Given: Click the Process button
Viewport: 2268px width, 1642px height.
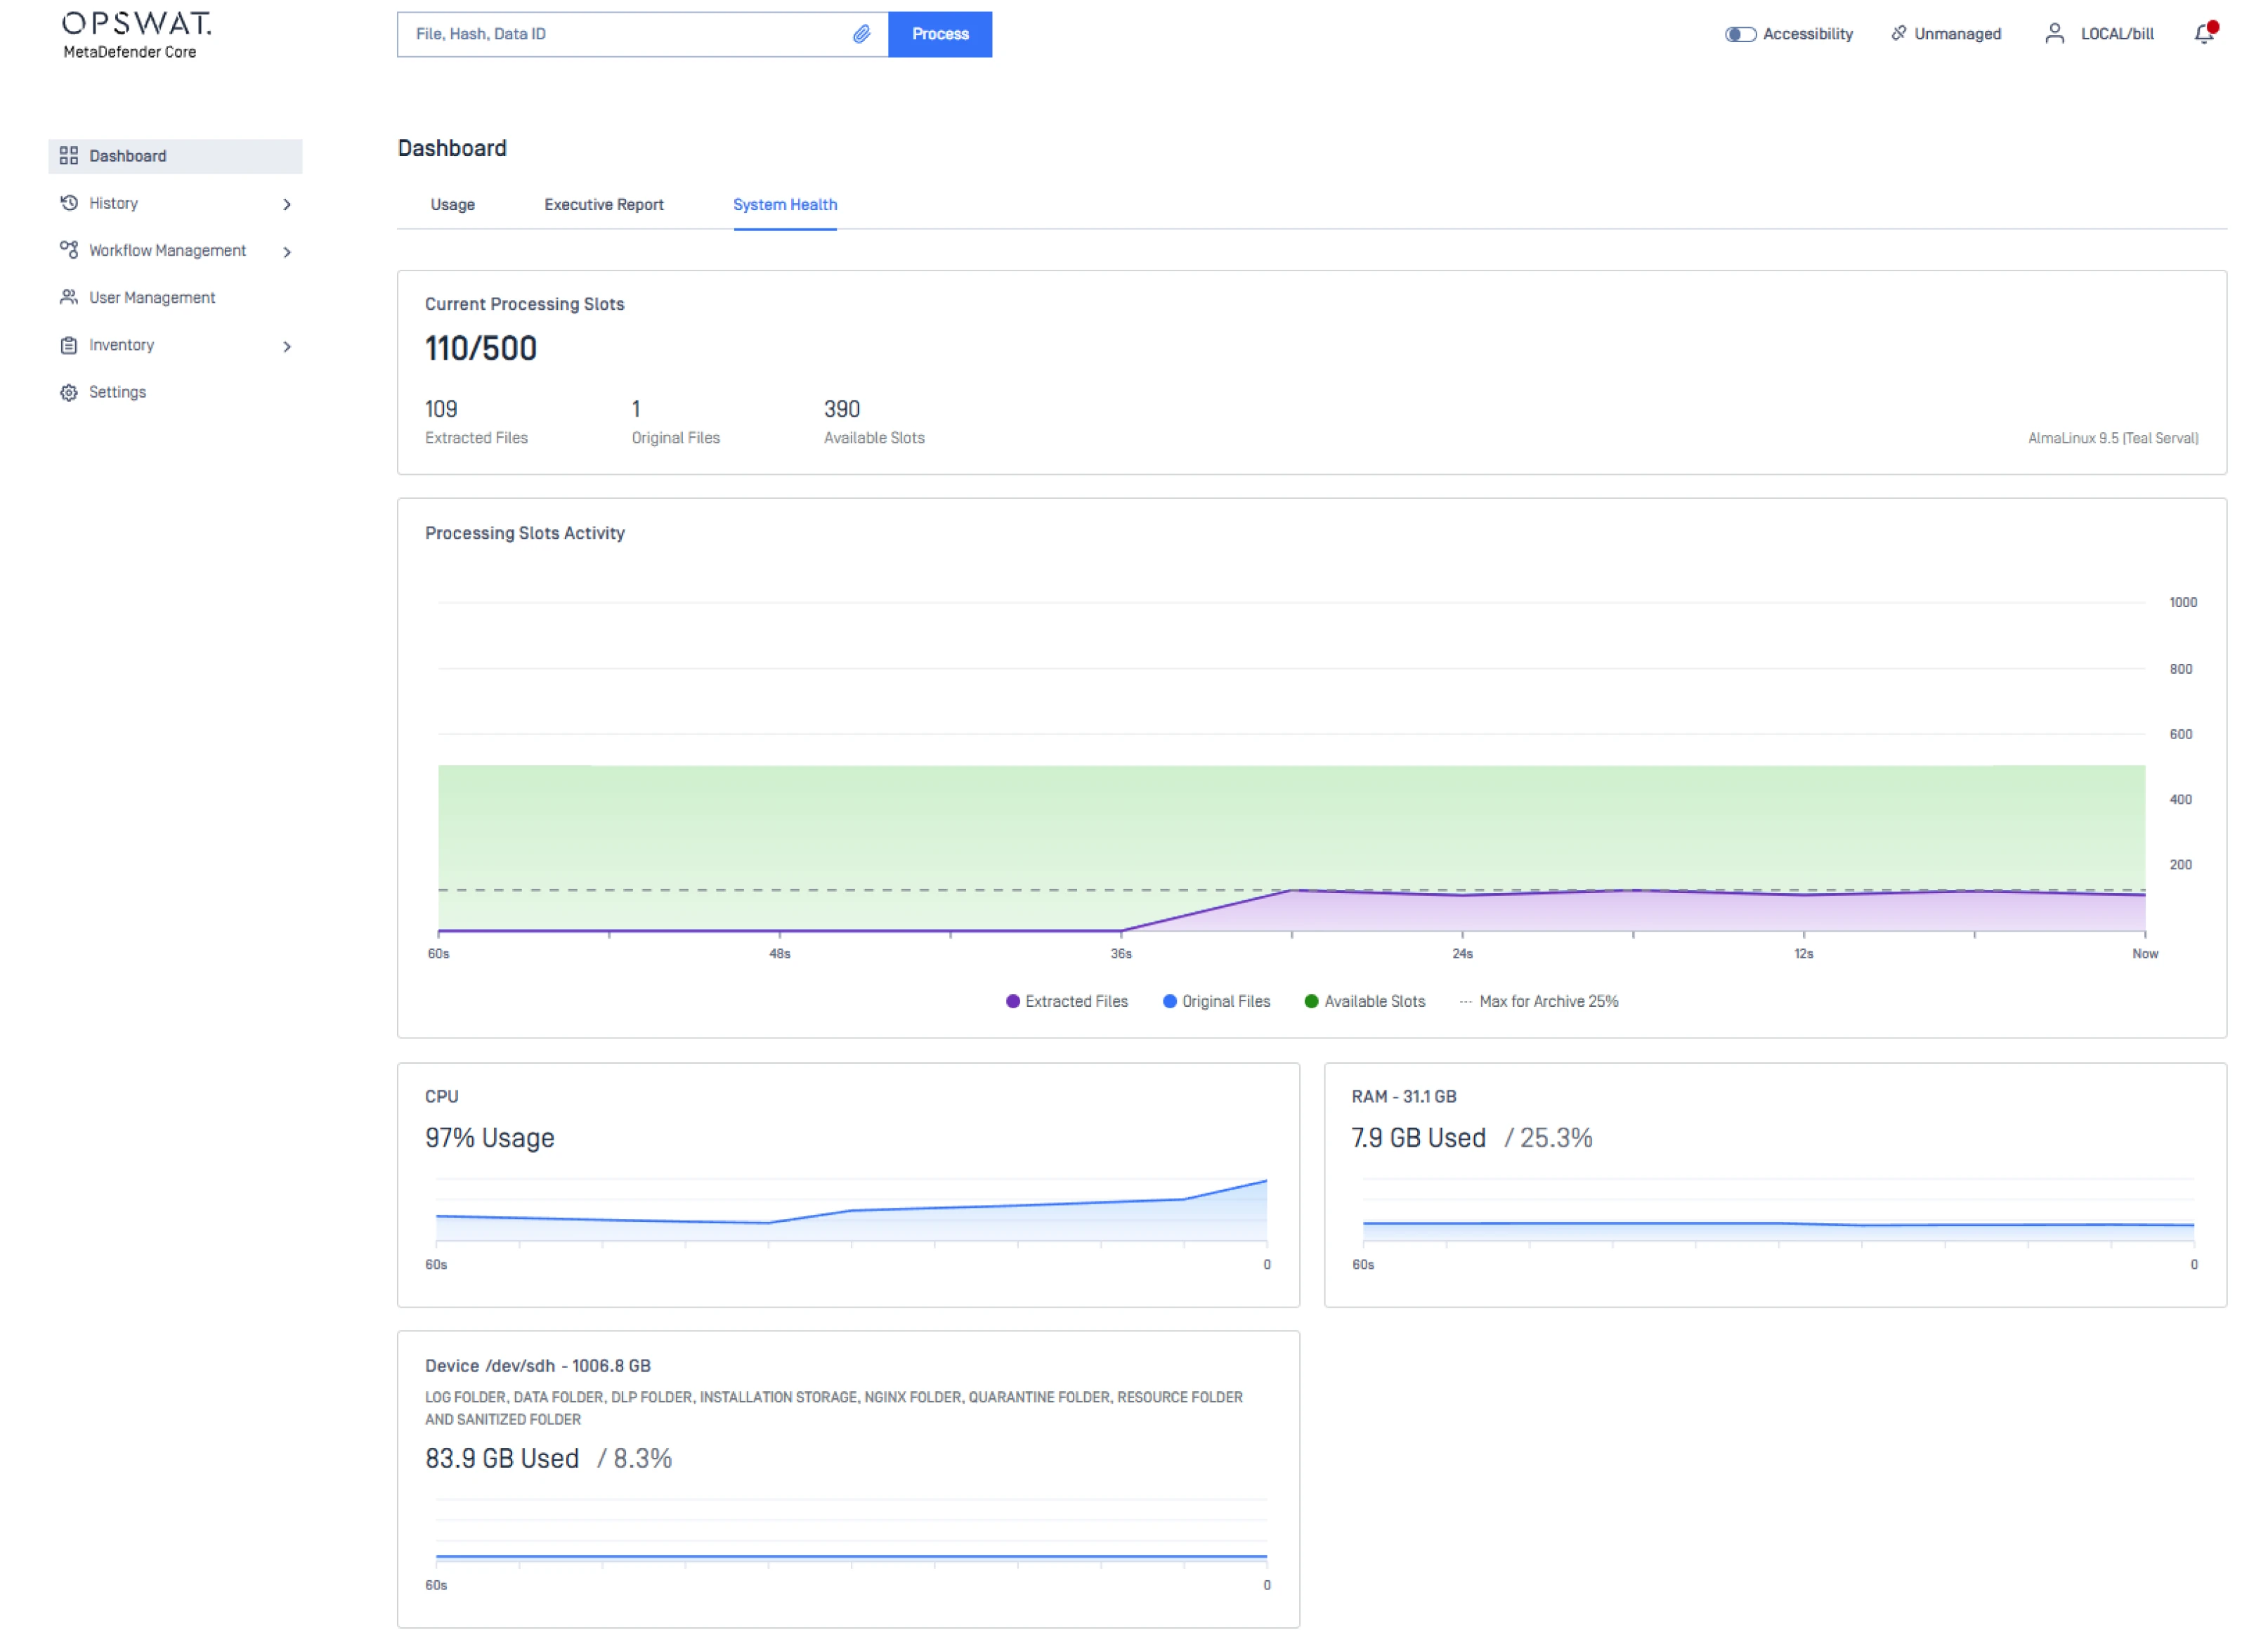Looking at the screenshot, I should (939, 34).
